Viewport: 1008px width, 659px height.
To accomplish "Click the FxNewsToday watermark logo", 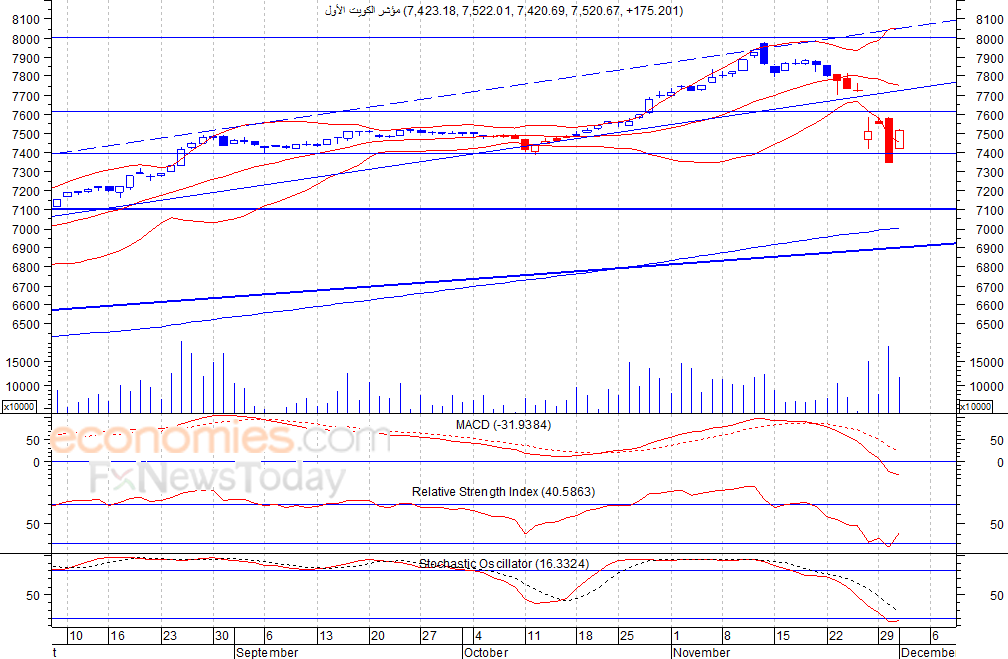I will pos(217,478).
